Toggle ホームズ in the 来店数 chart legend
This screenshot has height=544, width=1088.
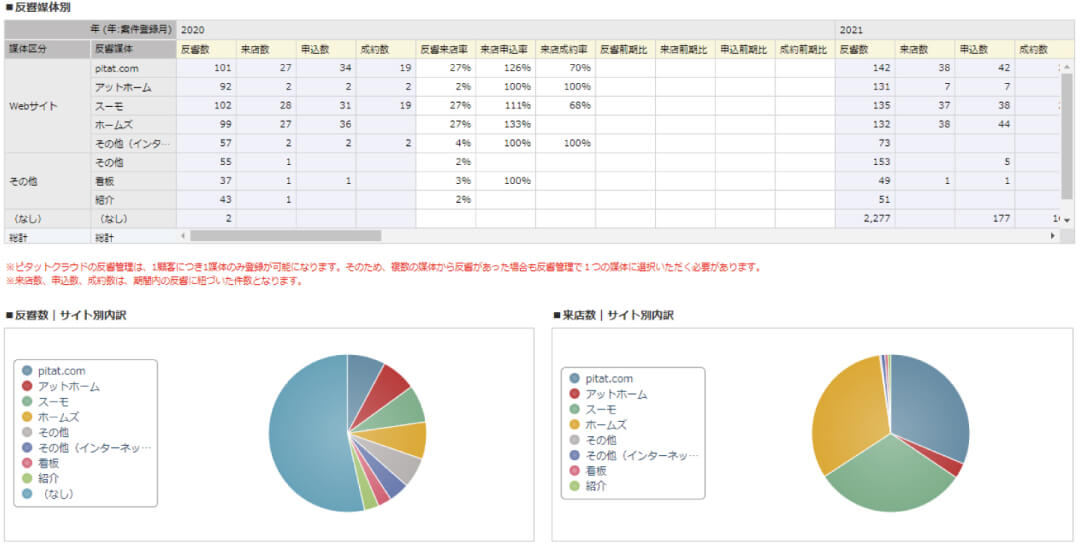598,425
